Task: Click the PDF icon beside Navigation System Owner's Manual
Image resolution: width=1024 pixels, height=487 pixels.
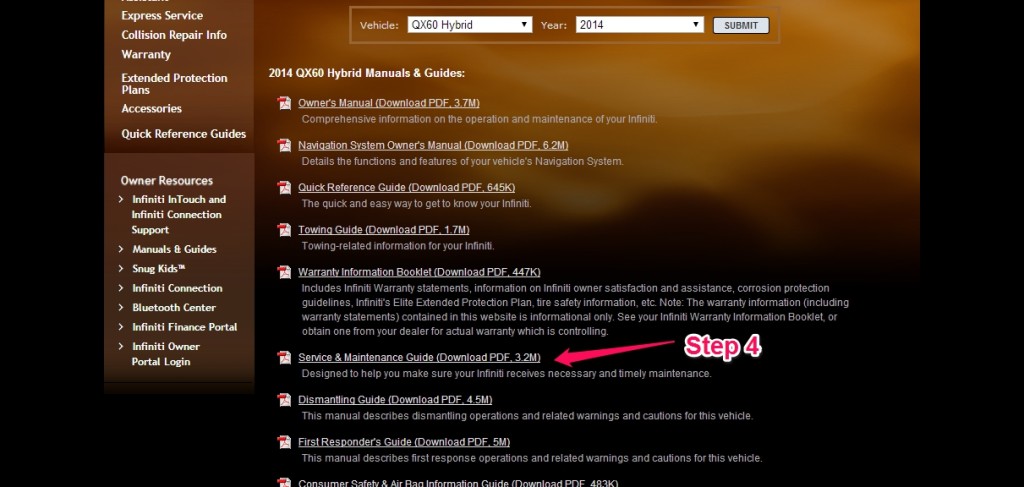Action: click(x=284, y=145)
